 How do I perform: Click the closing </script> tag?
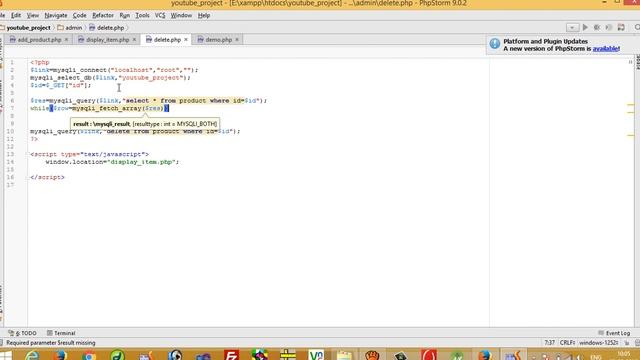pyautogui.click(x=47, y=177)
